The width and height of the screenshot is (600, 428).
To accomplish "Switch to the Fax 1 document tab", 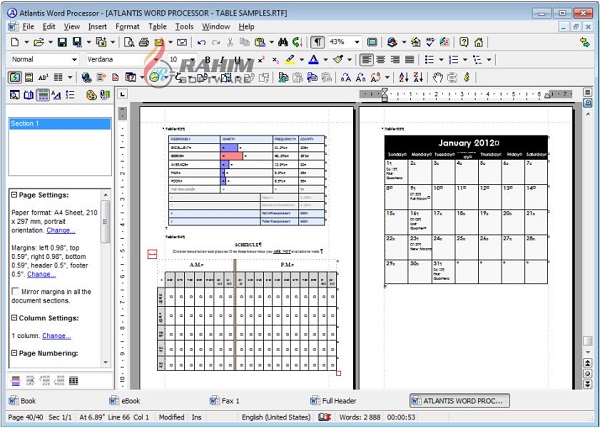I will [225, 401].
